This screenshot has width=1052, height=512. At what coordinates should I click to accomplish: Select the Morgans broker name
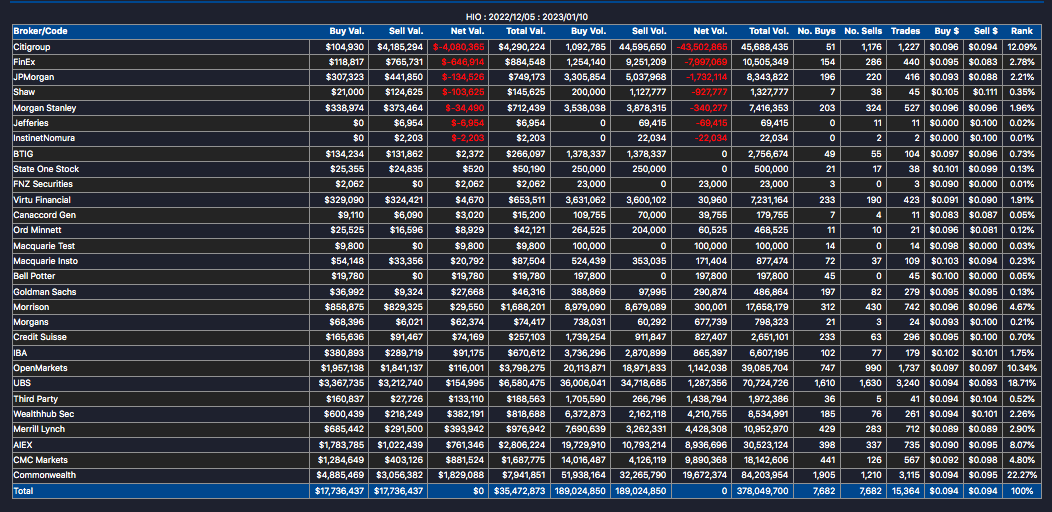(31, 321)
